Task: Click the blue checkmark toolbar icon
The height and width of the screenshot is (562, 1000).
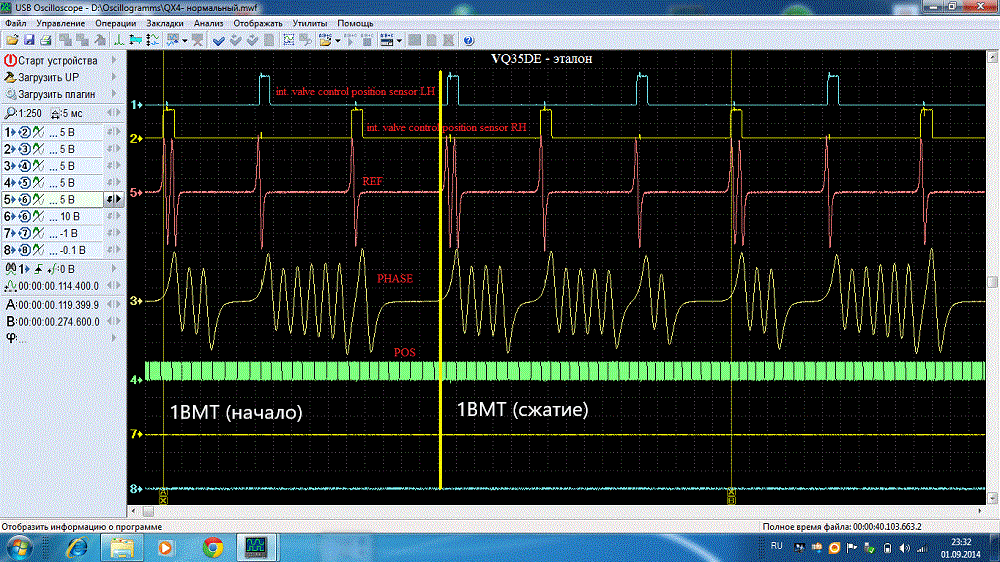Action: 219,40
